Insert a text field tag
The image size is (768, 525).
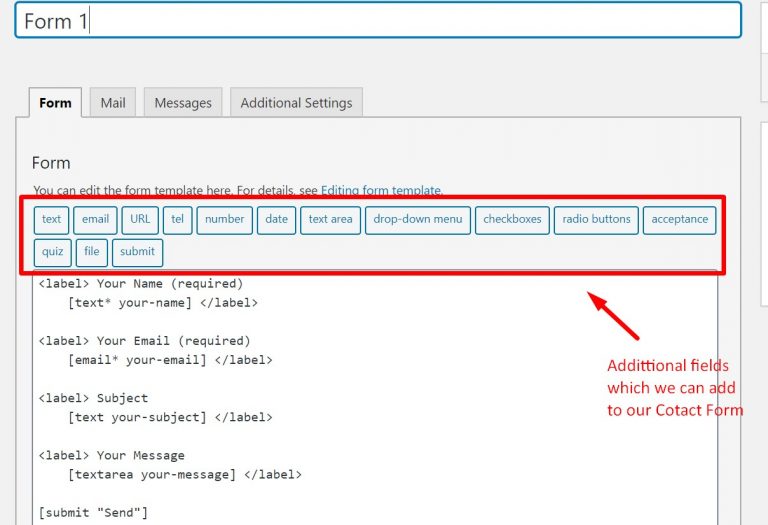point(51,220)
